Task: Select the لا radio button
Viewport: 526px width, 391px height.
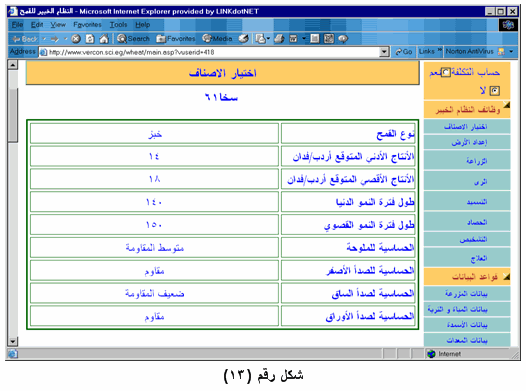Action: tap(494, 91)
